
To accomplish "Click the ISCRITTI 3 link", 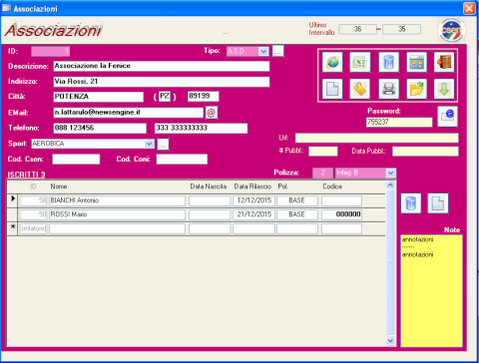I will coord(26,175).
